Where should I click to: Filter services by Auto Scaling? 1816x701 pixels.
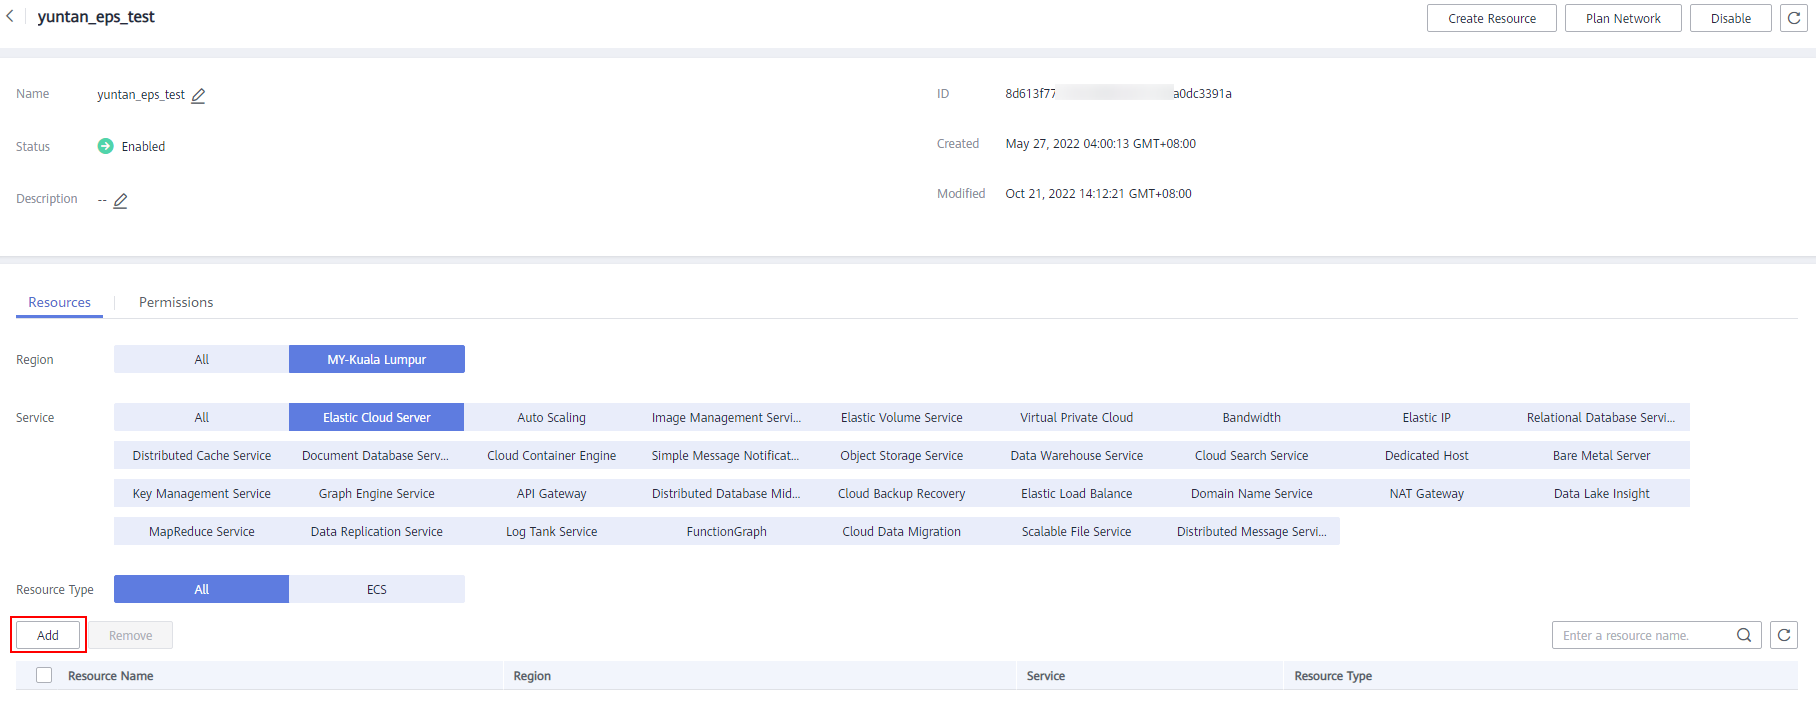(552, 417)
